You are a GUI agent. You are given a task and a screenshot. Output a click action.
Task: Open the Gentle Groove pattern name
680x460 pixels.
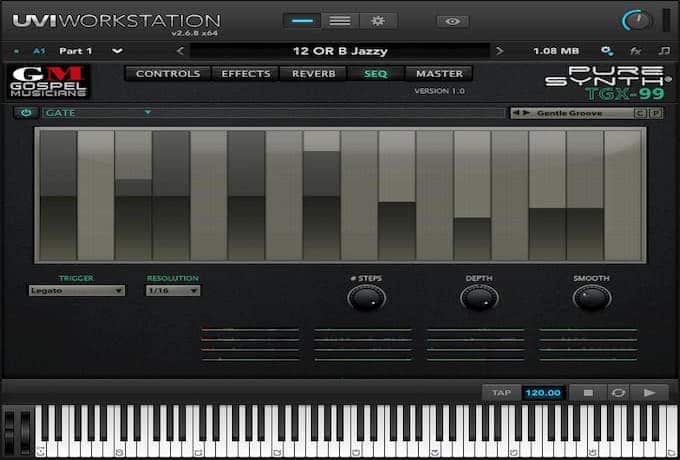point(569,113)
